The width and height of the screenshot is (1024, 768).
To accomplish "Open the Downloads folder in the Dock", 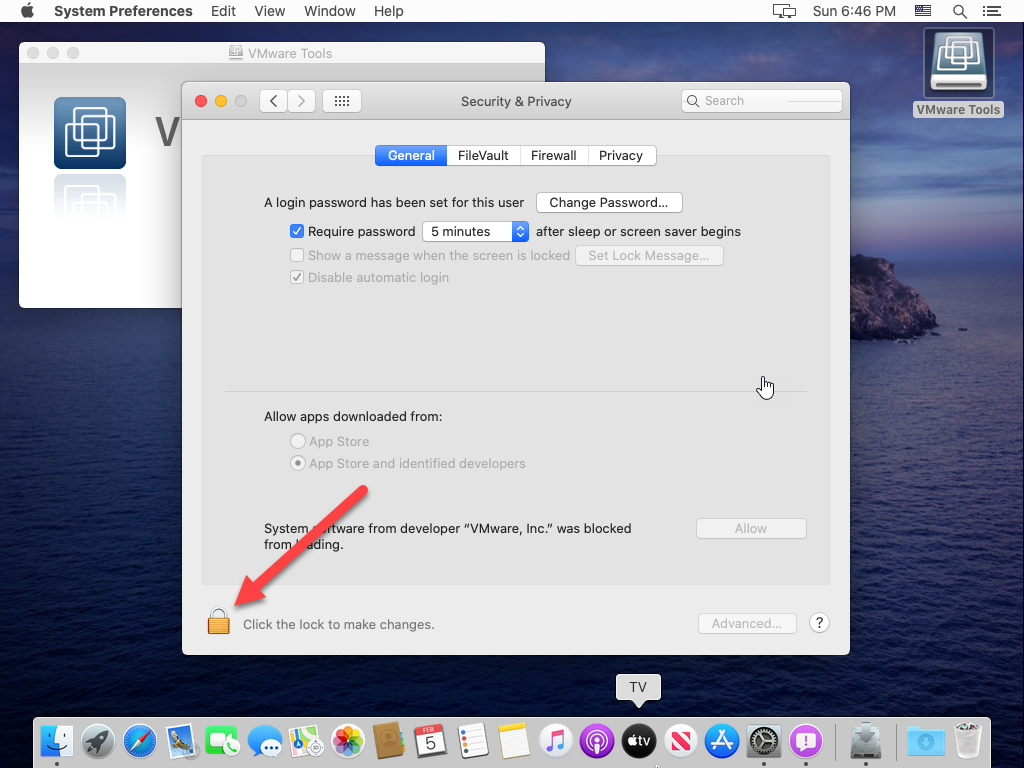I will click(x=925, y=741).
